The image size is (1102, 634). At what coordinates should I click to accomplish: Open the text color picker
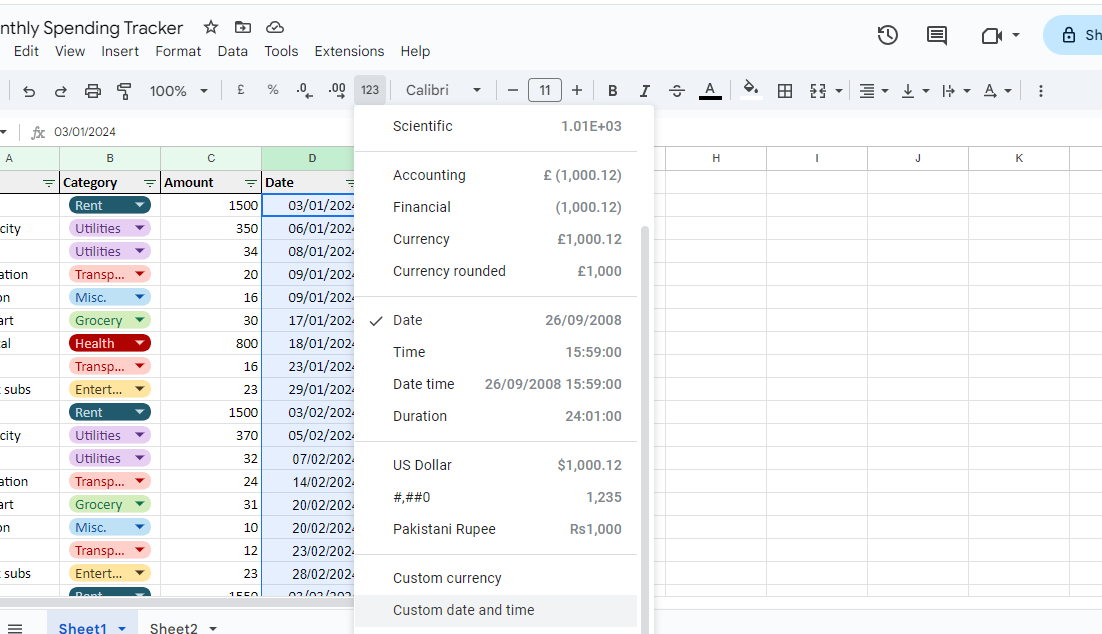710,91
